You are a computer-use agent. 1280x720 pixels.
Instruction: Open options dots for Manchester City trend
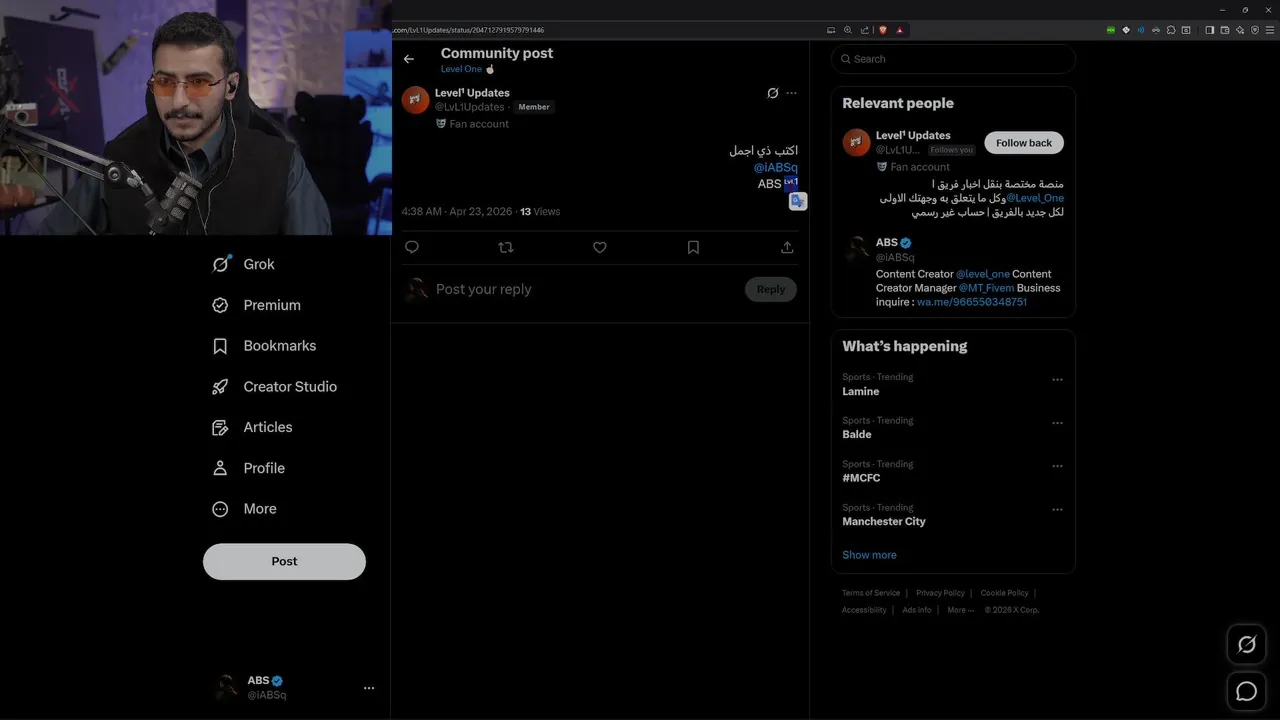(x=1057, y=510)
